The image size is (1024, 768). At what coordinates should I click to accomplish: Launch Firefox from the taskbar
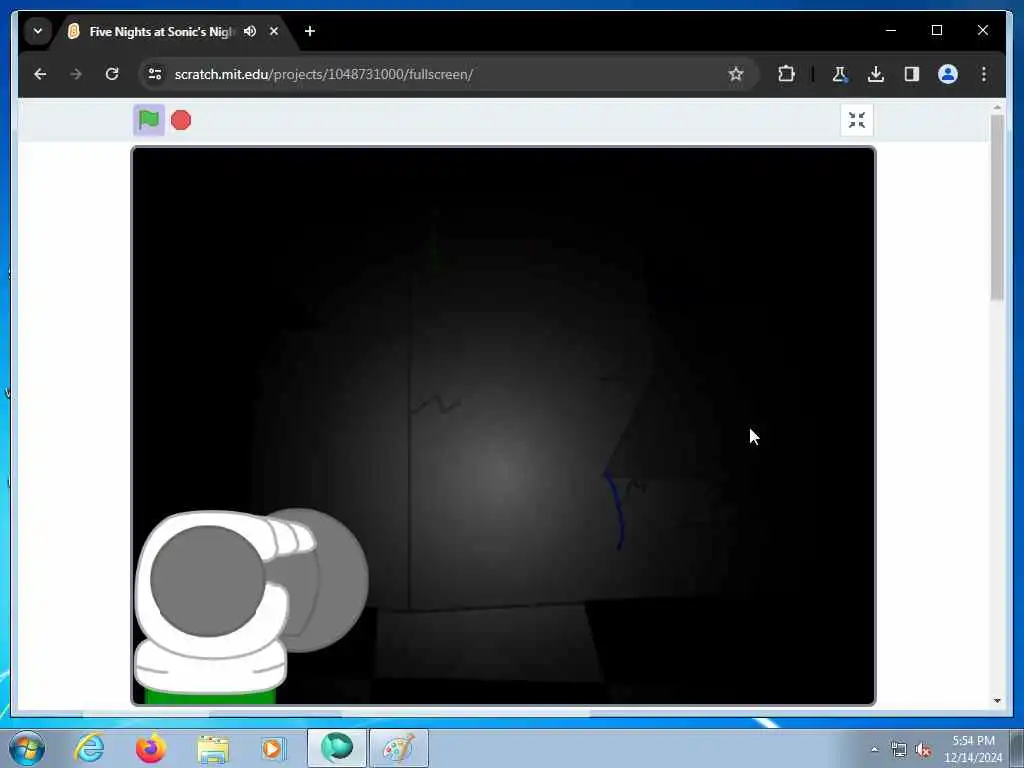click(150, 748)
